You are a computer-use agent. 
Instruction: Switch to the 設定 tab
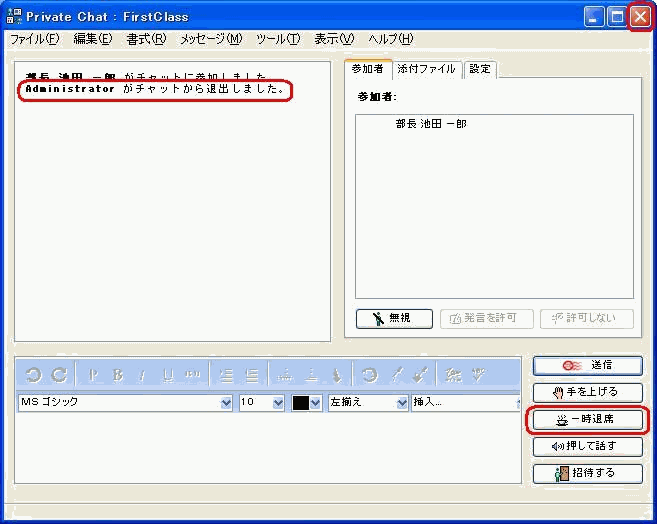click(x=480, y=69)
